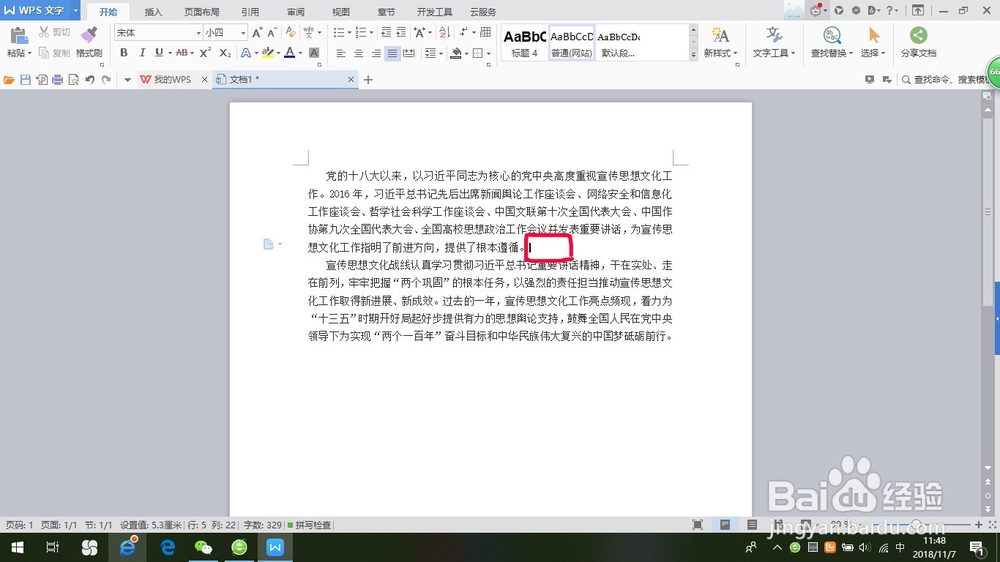
Task: Increase font size with the A+ icon
Action: (x=257, y=33)
